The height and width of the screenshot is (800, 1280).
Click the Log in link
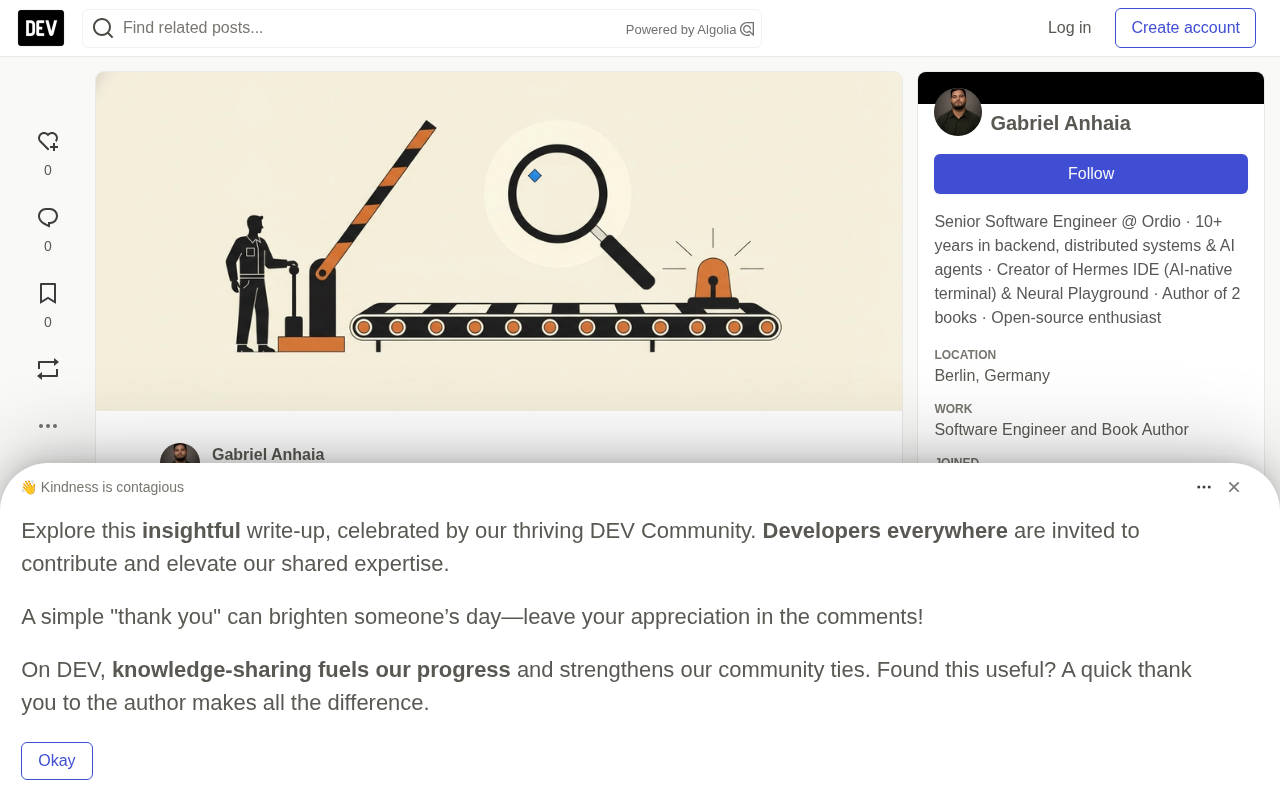coord(1069,28)
